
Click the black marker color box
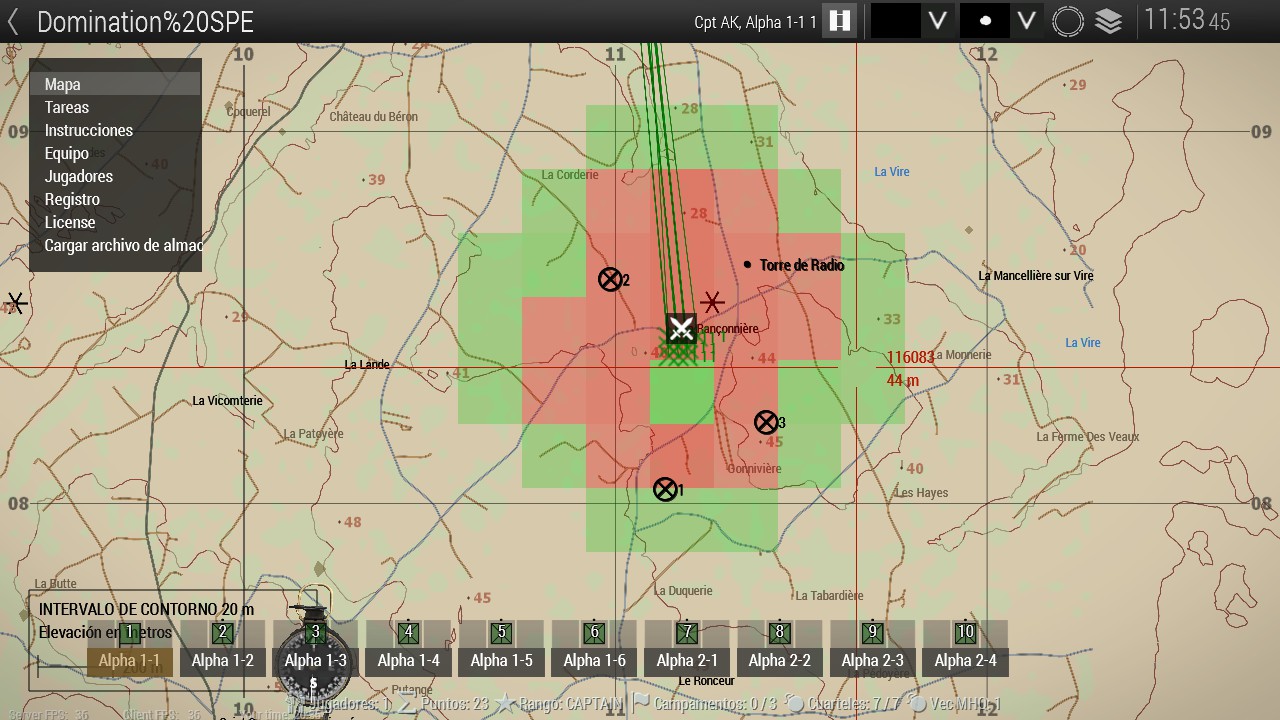click(x=896, y=21)
